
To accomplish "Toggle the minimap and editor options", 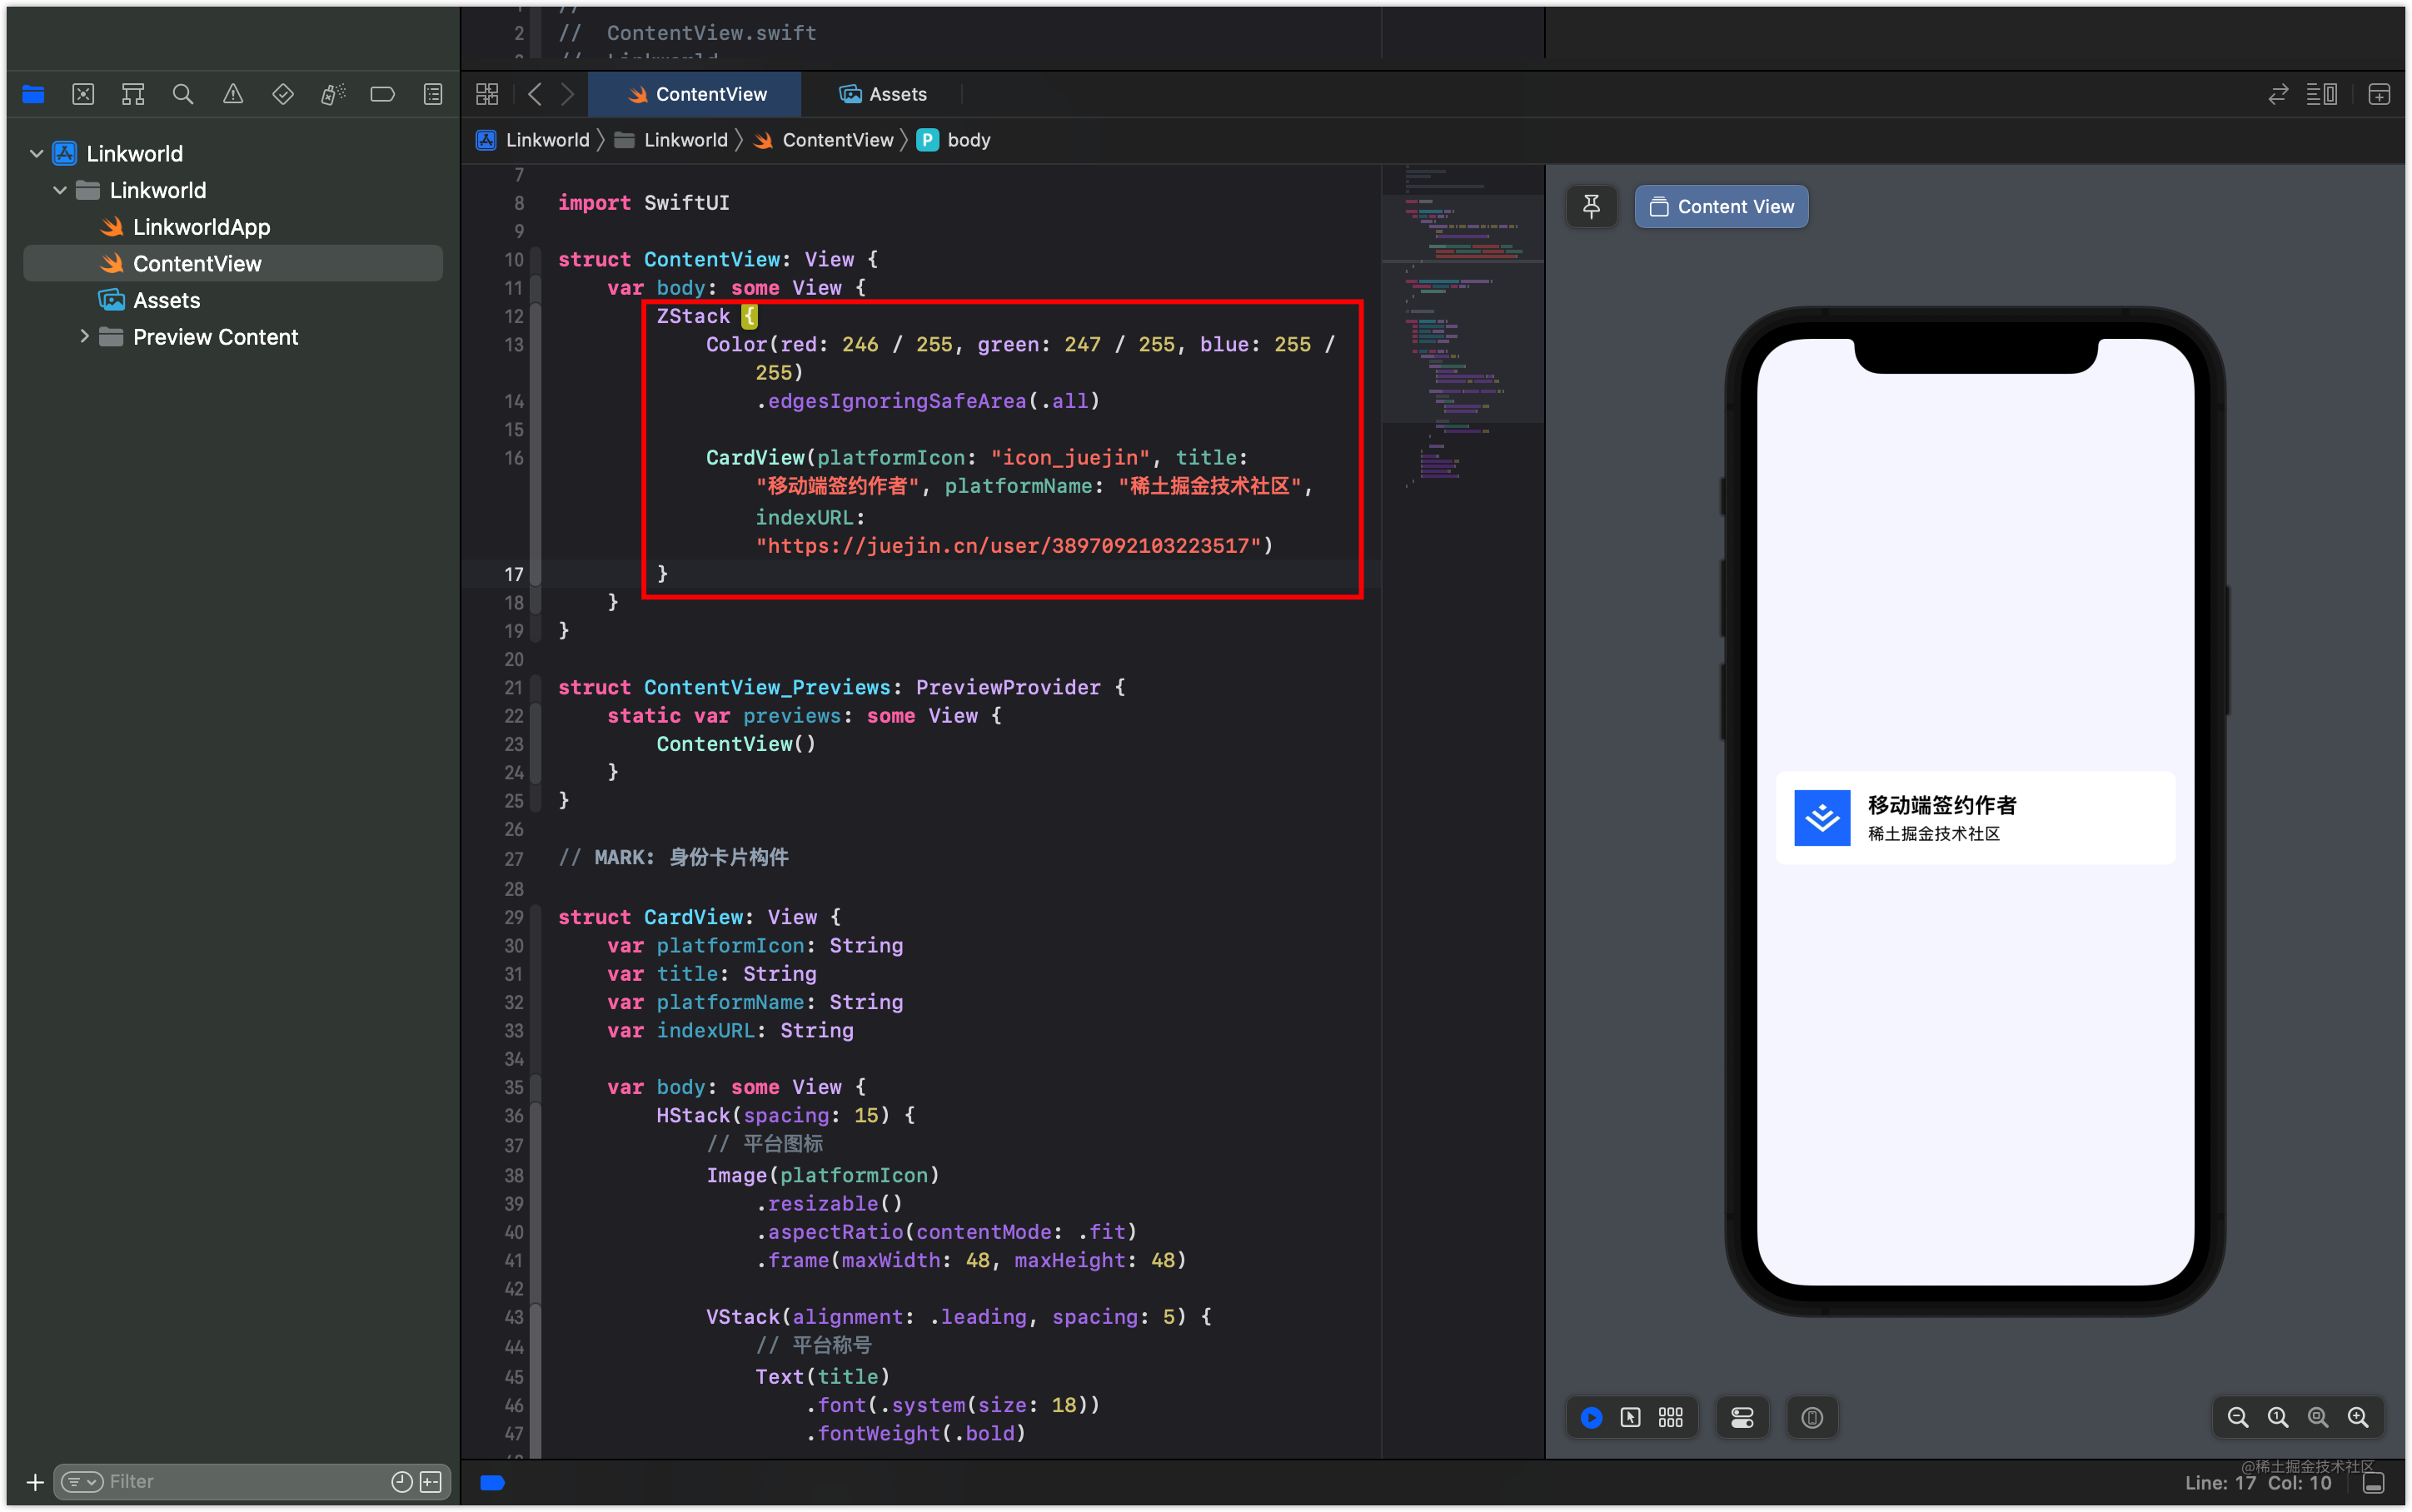I will tap(2321, 94).
